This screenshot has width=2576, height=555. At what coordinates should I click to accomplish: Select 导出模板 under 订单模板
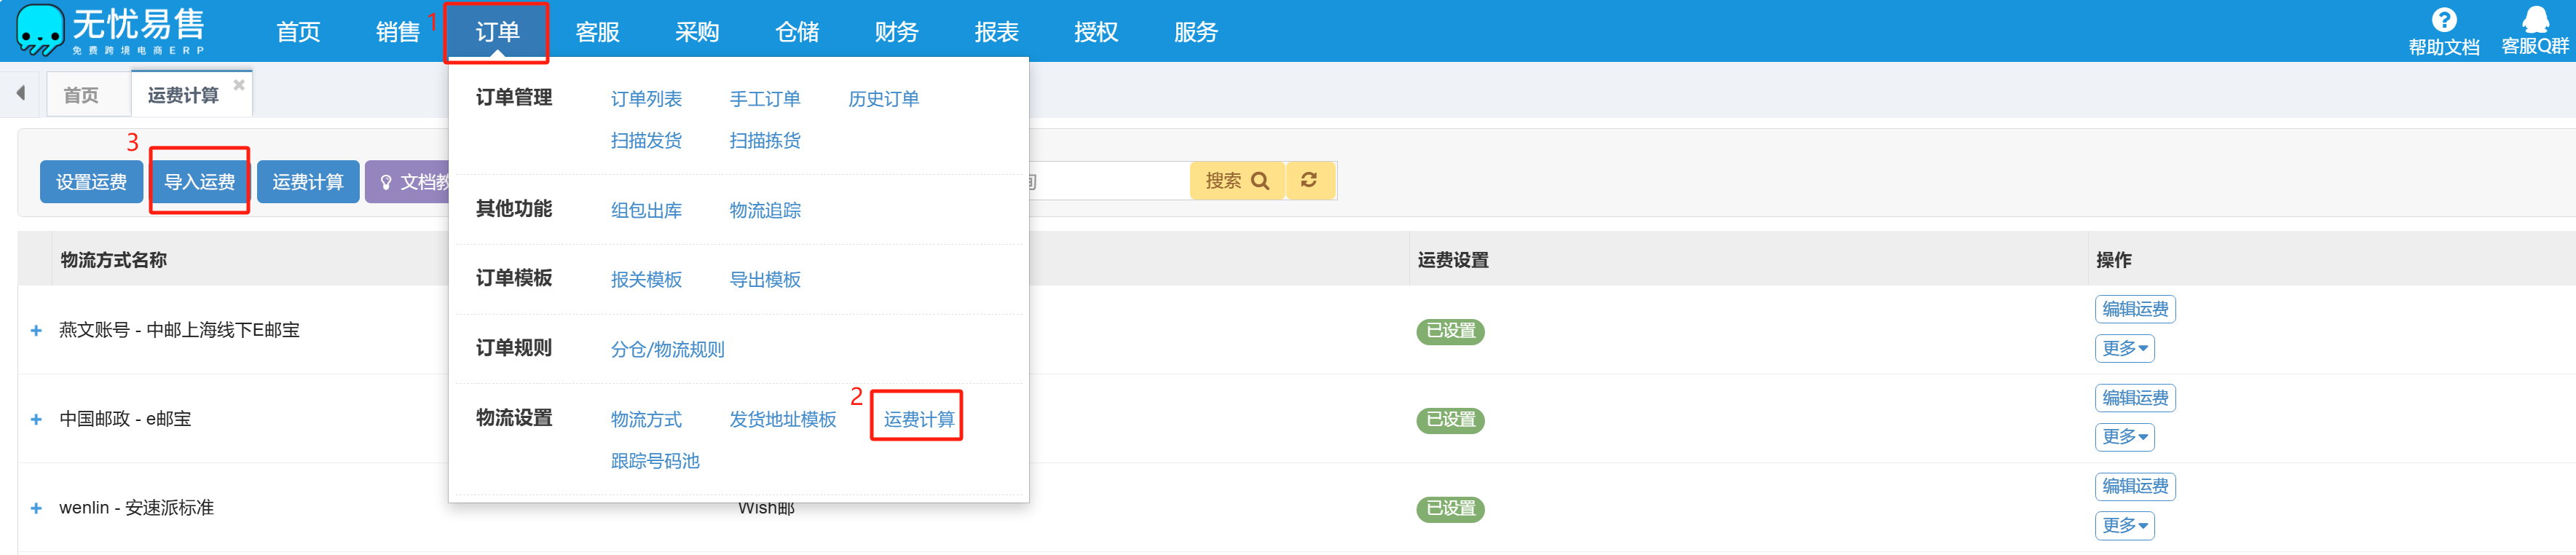tap(765, 280)
